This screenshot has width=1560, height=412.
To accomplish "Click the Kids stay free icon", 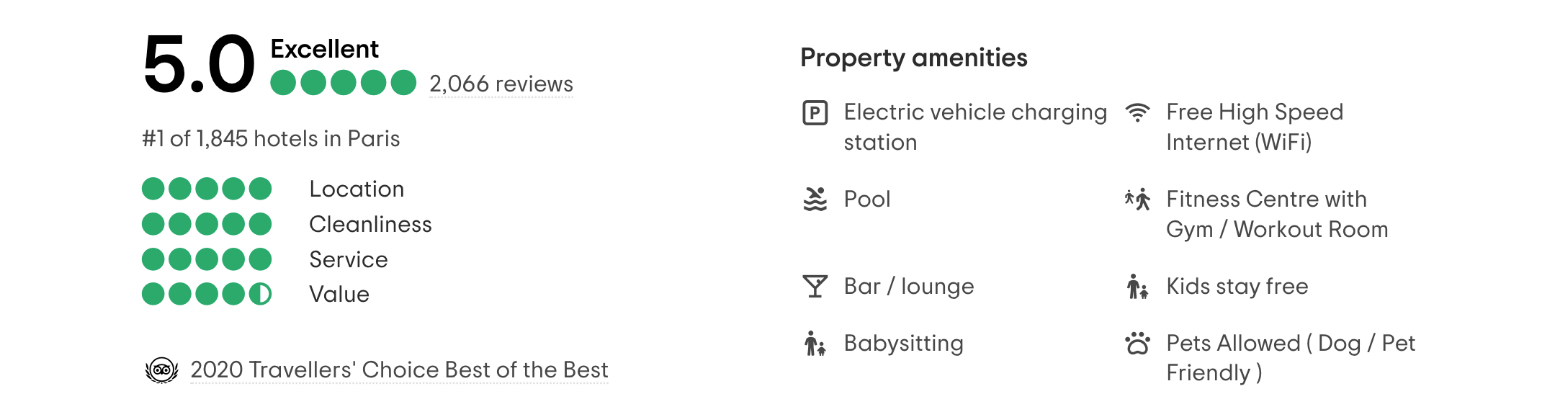I will pyautogui.click(x=1137, y=287).
